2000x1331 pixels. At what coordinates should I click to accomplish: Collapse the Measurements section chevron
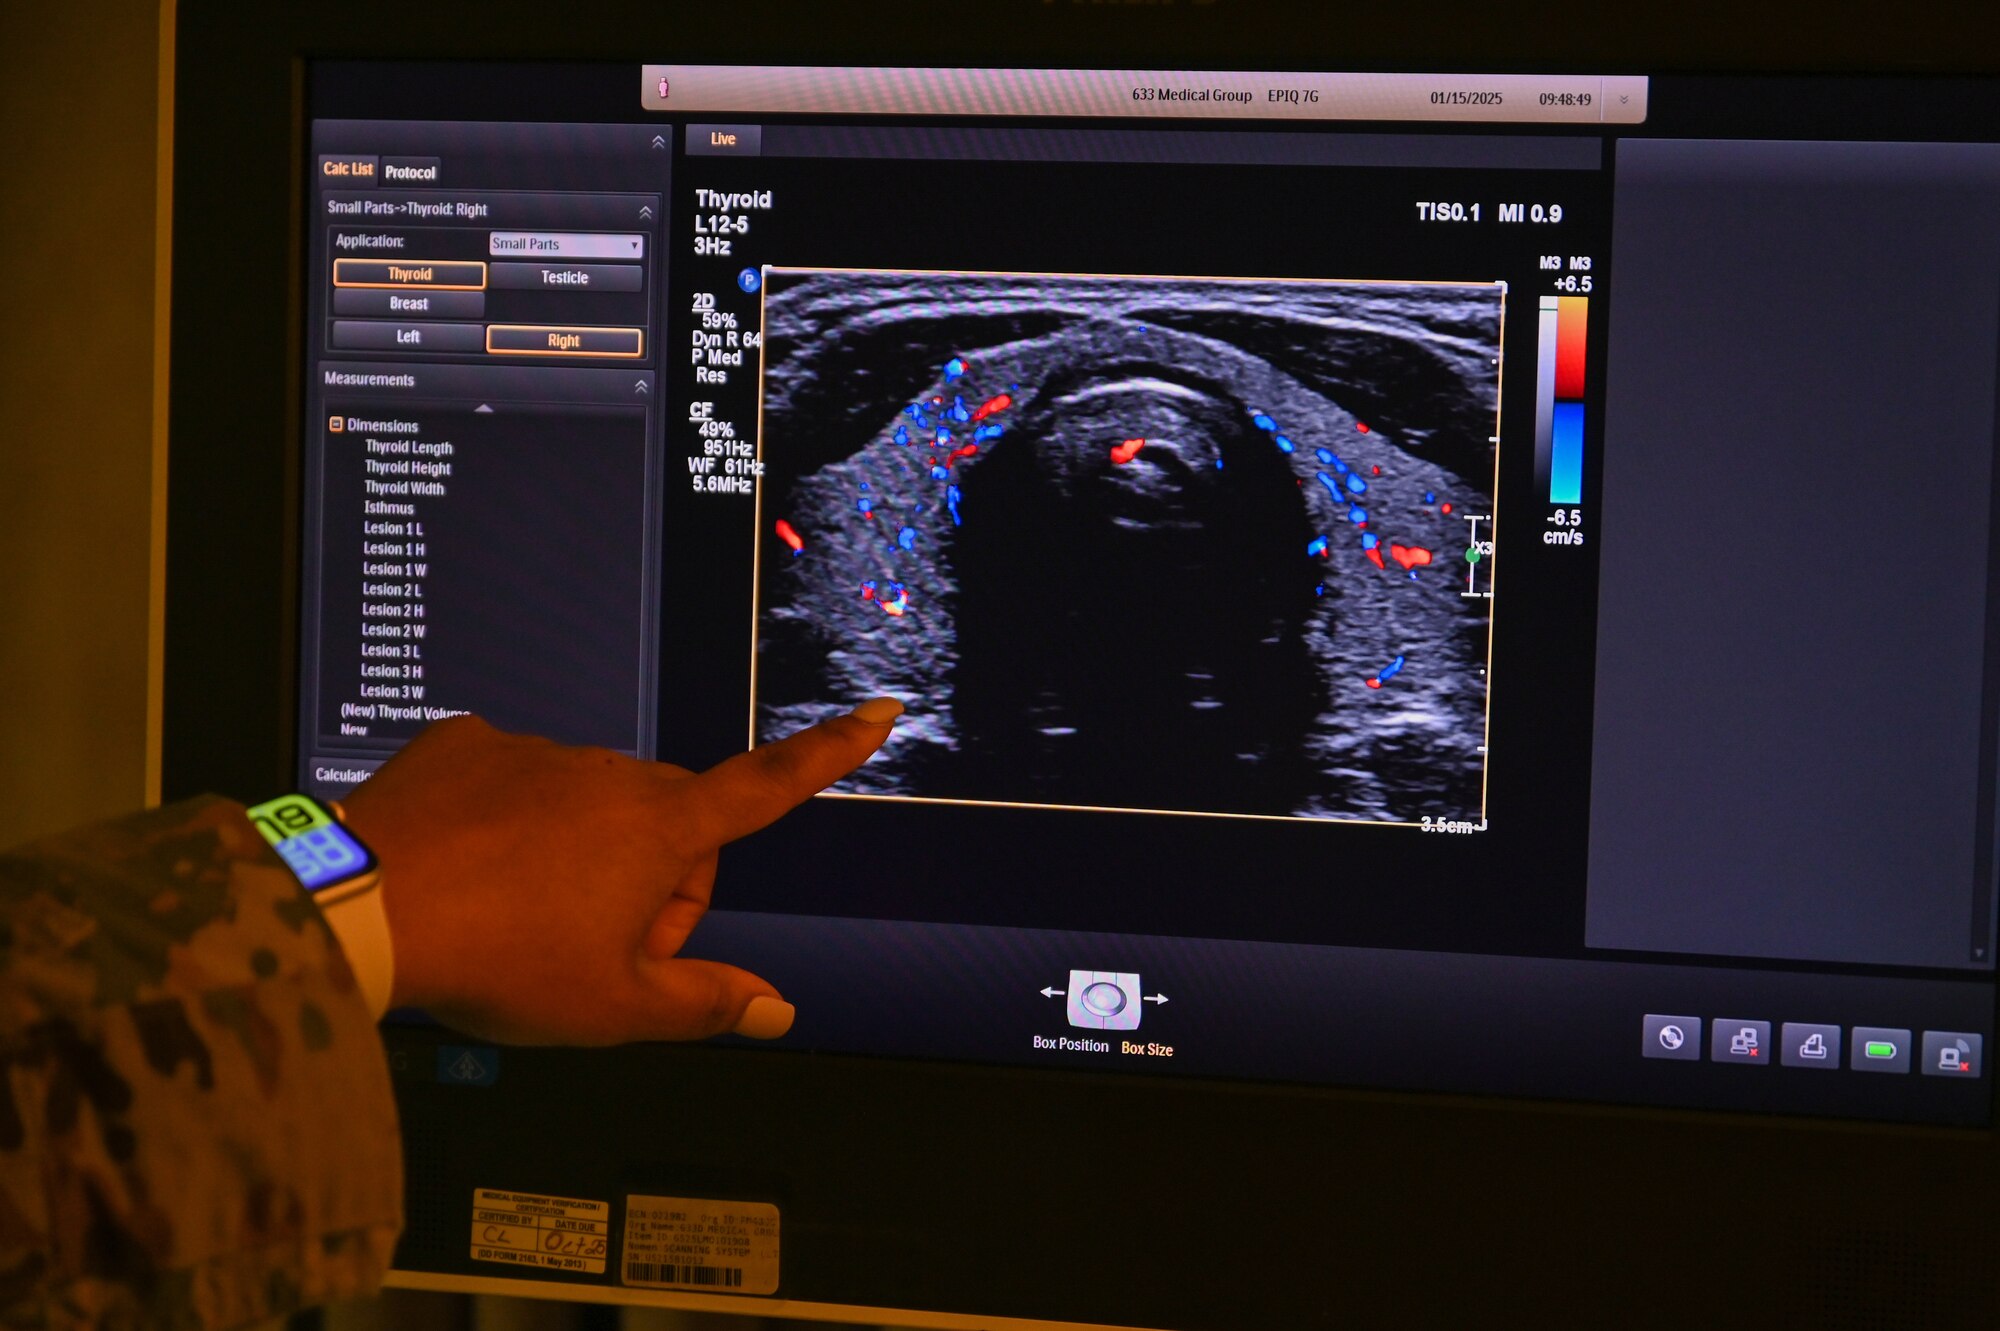tap(641, 386)
